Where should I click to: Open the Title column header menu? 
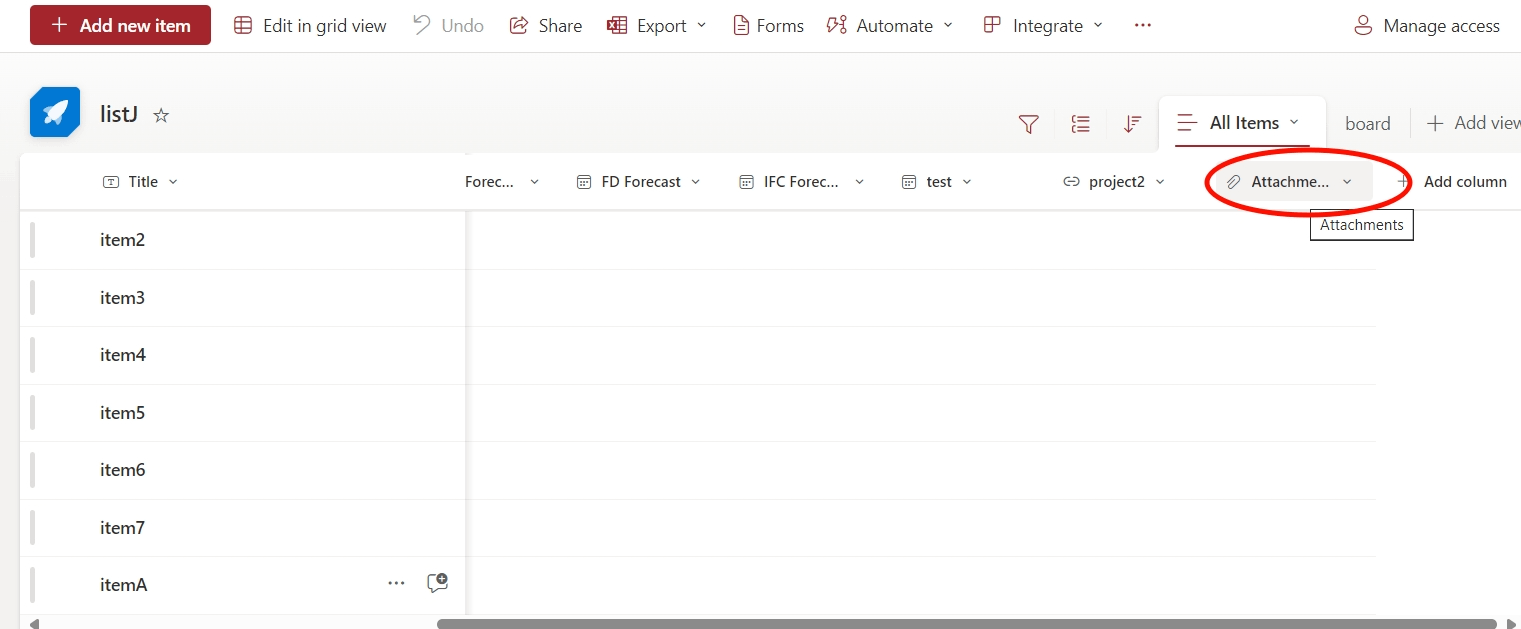141,182
